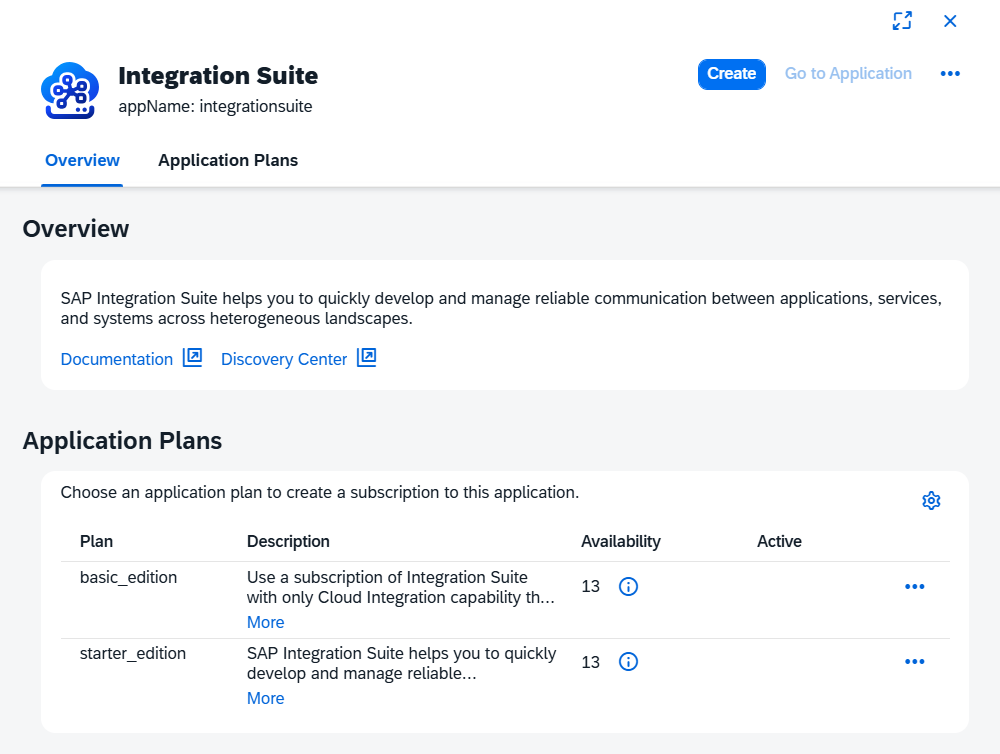Image resolution: width=1000 pixels, height=754 pixels.
Task: Click the Integration Suite cloud logo
Action: (70, 91)
